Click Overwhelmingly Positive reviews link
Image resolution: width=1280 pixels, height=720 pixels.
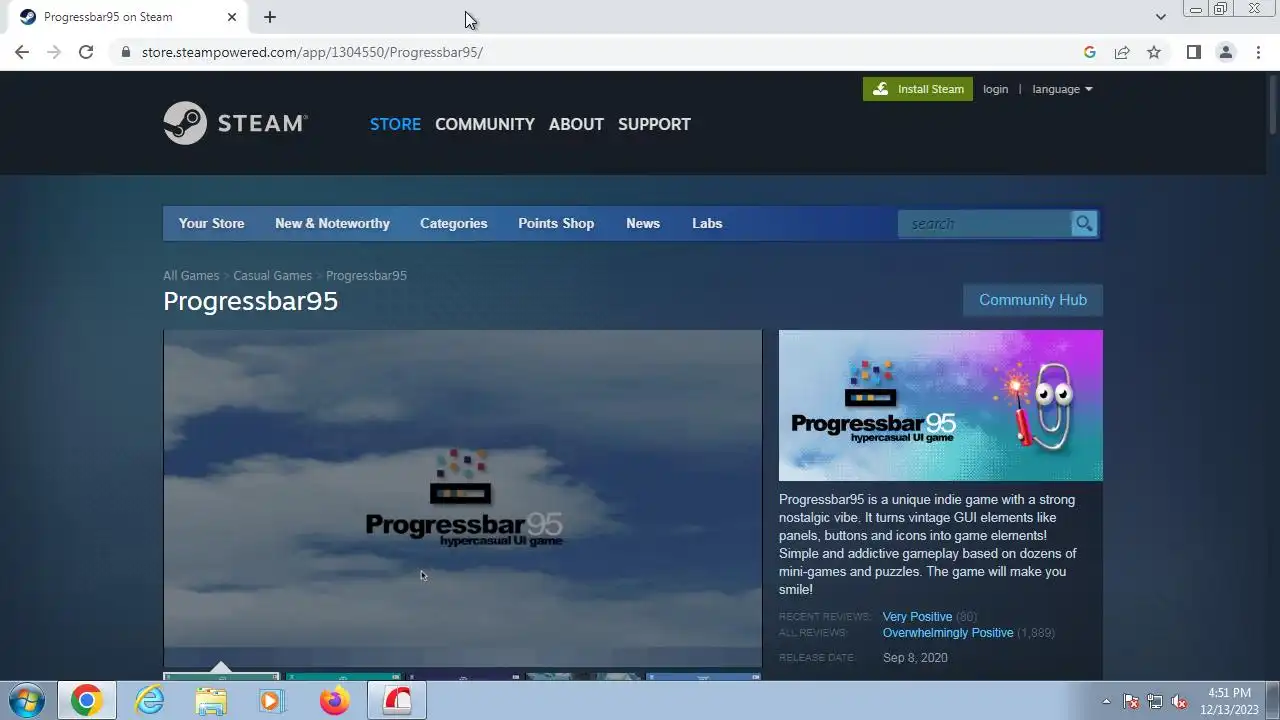tap(948, 633)
